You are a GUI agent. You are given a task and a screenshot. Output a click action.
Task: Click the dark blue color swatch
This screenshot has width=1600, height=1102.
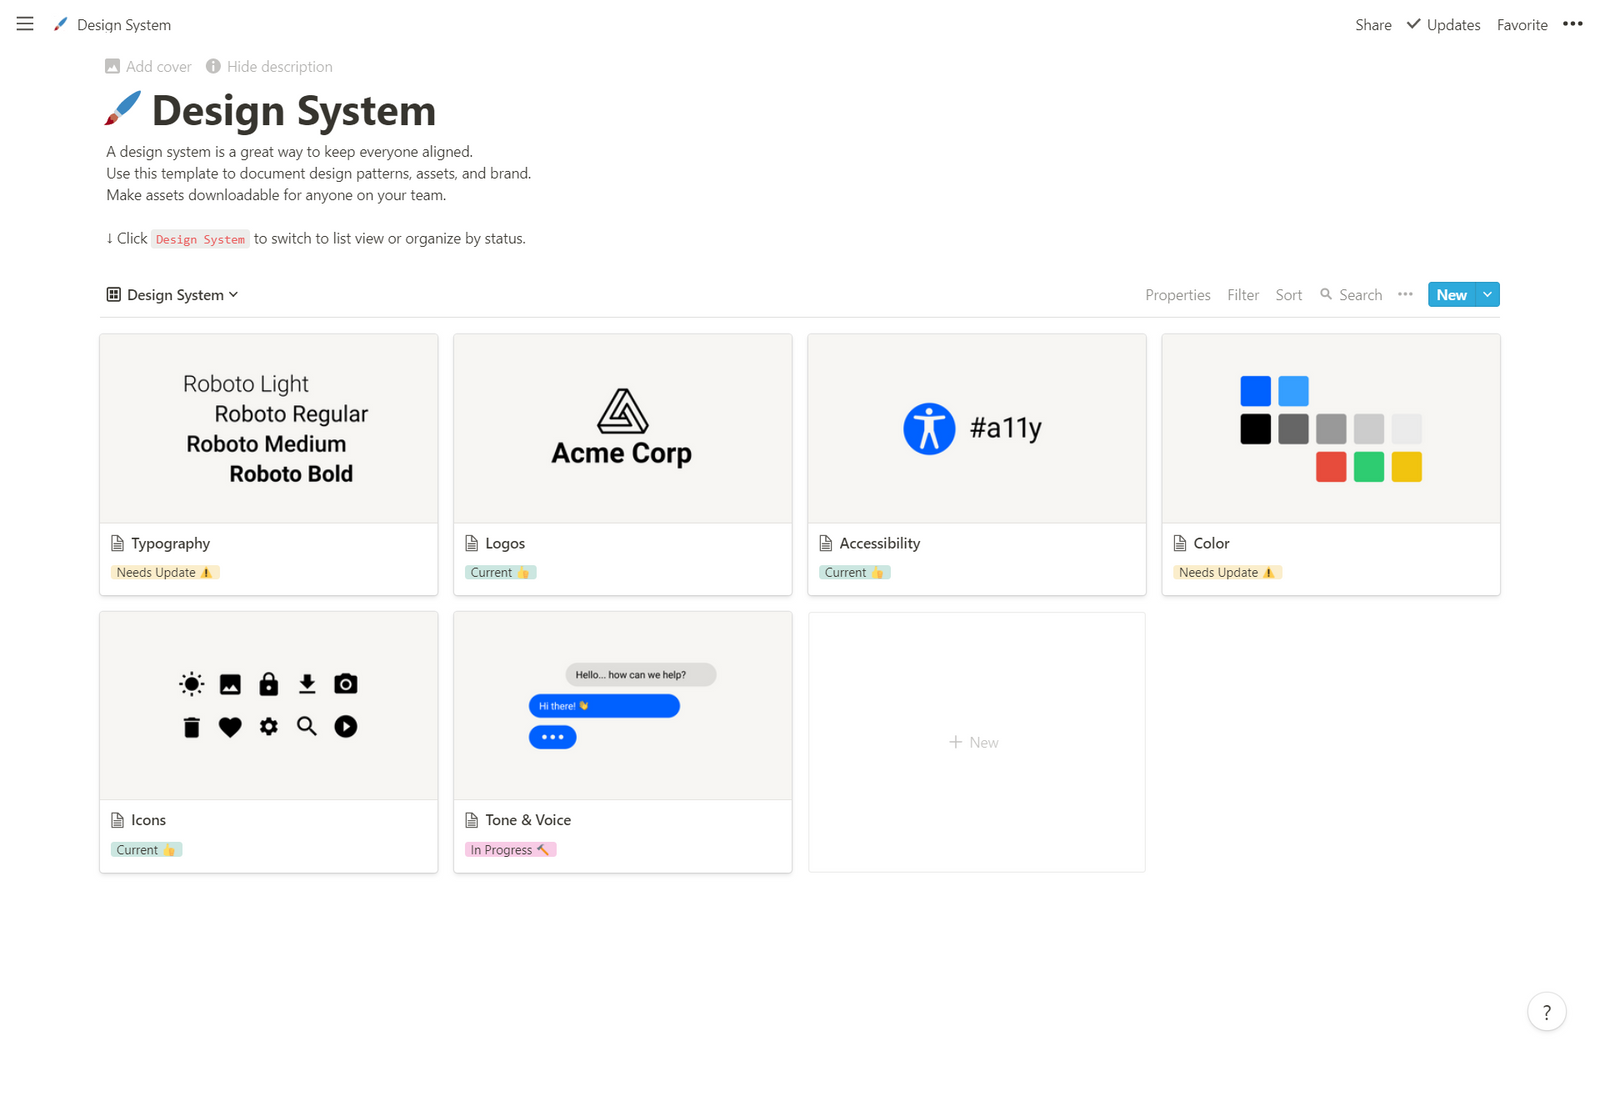pos(1255,391)
